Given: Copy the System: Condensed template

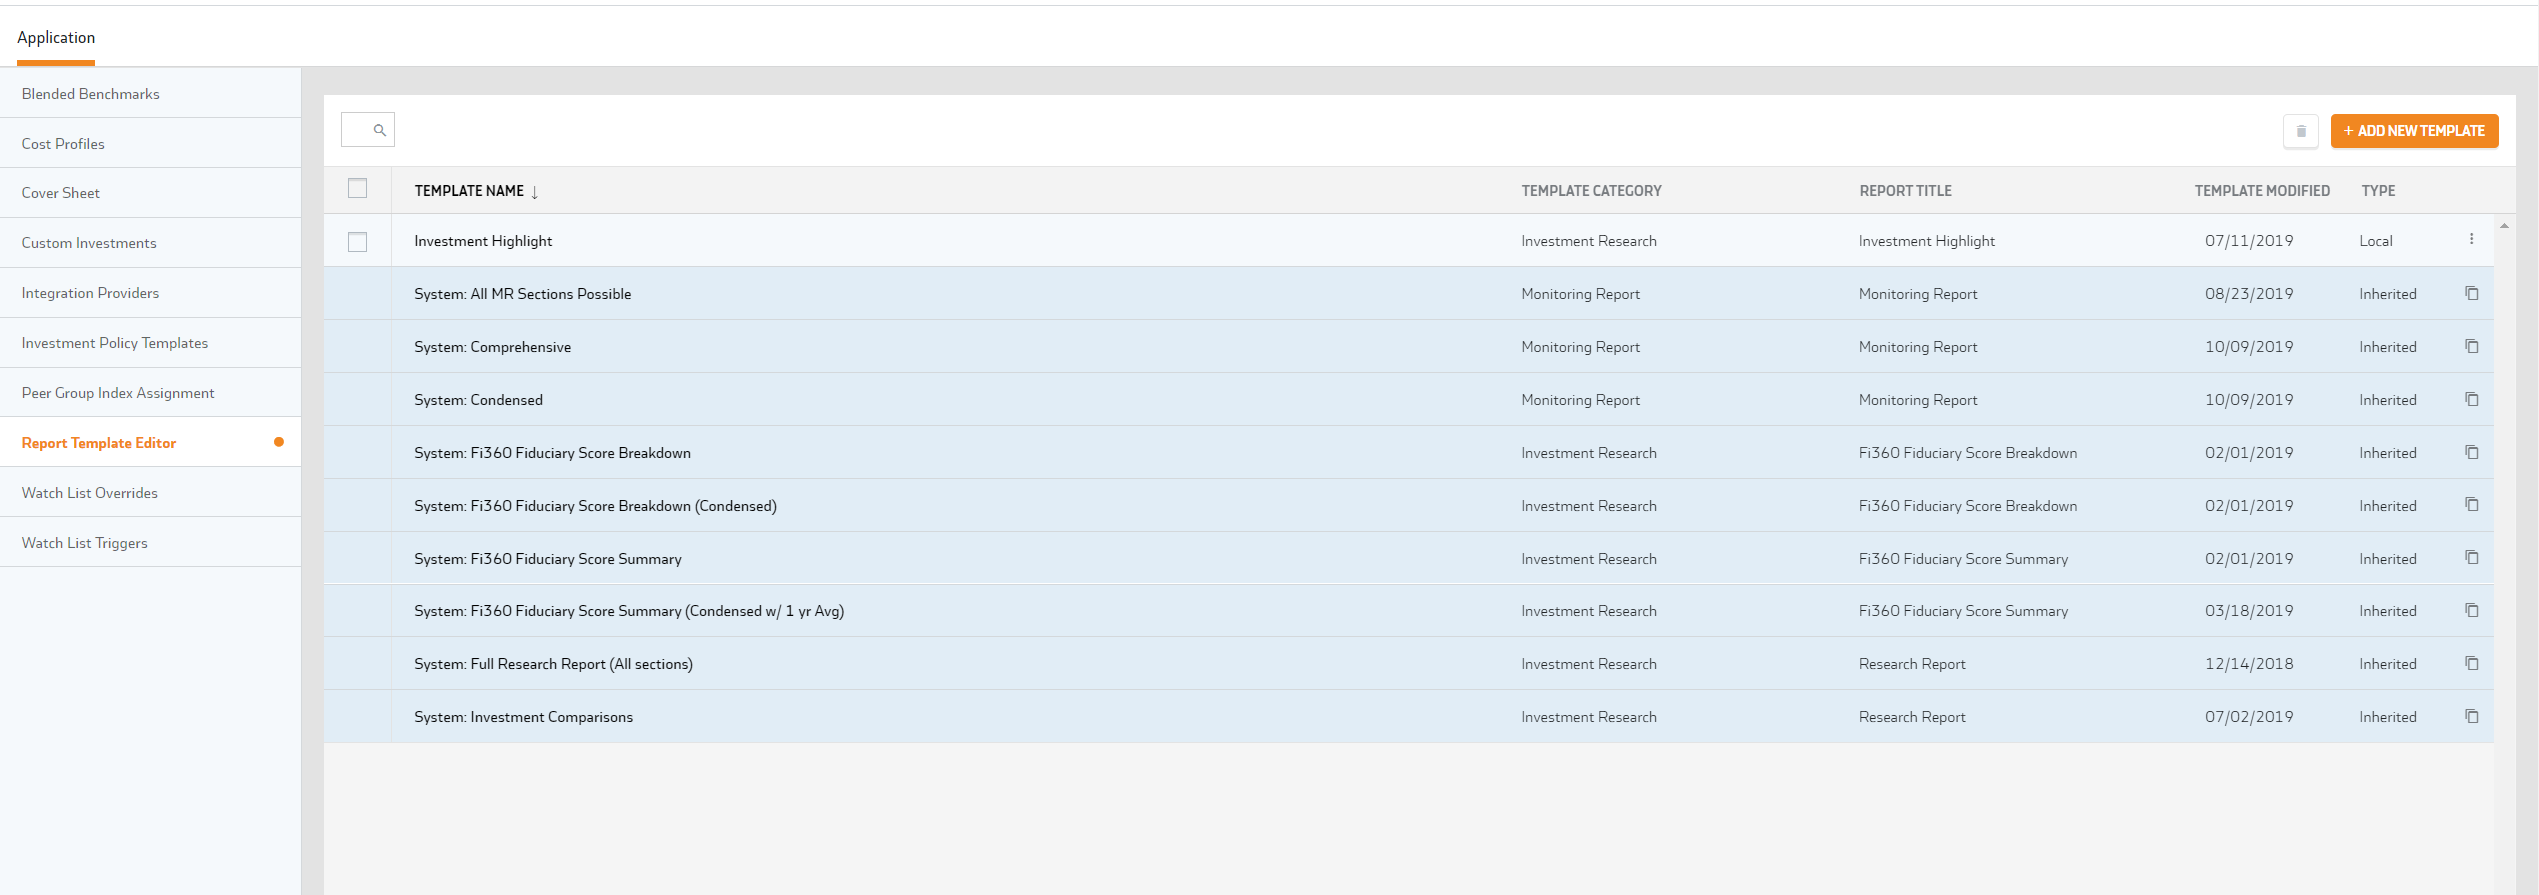Looking at the screenshot, I should pyautogui.click(x=2471, y=400).
